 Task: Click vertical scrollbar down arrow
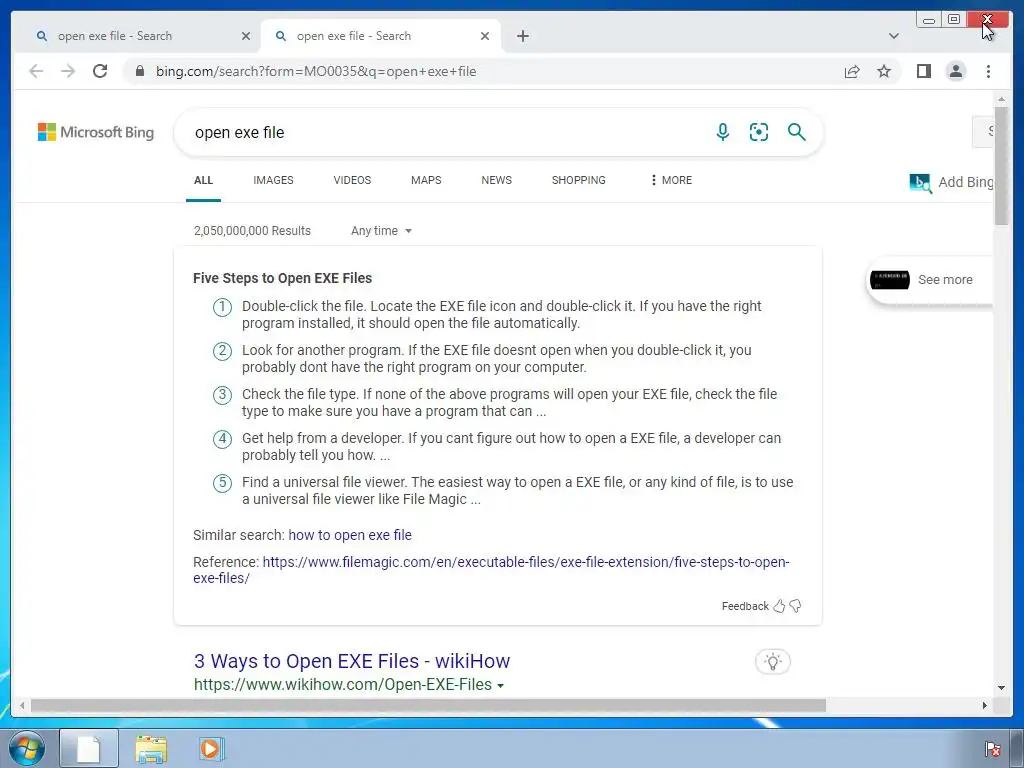[x=1001, y=688]
